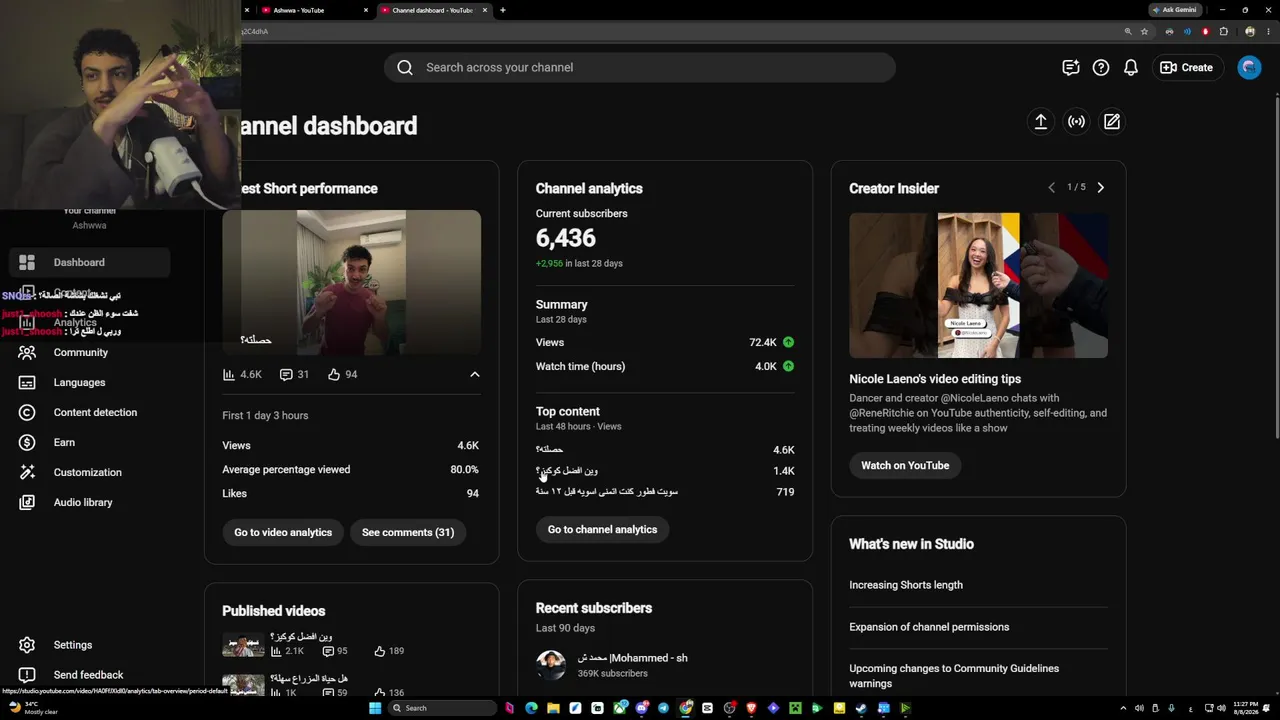Open the Content detection copyright icon

pos(27,412)
